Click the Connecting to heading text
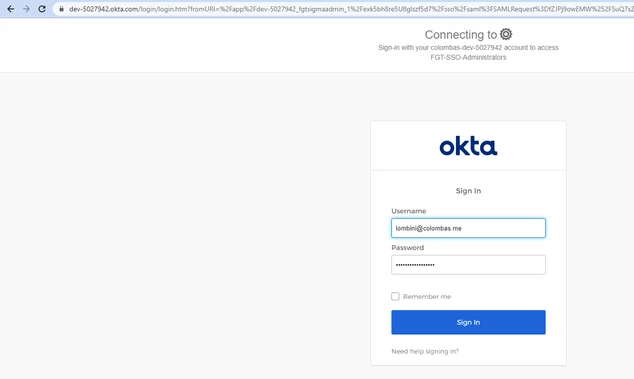This screenshot has height=379, width=634. pyautogui.click(x=461, y=35)
